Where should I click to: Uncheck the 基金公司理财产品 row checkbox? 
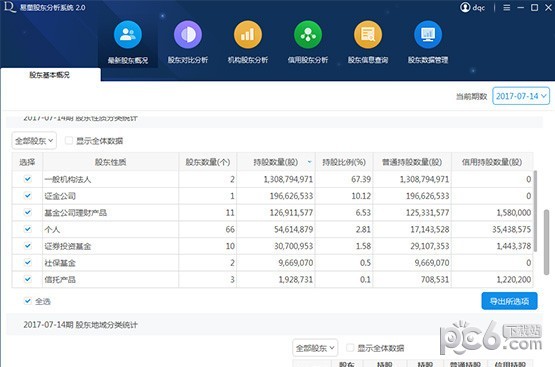(28, 212)
